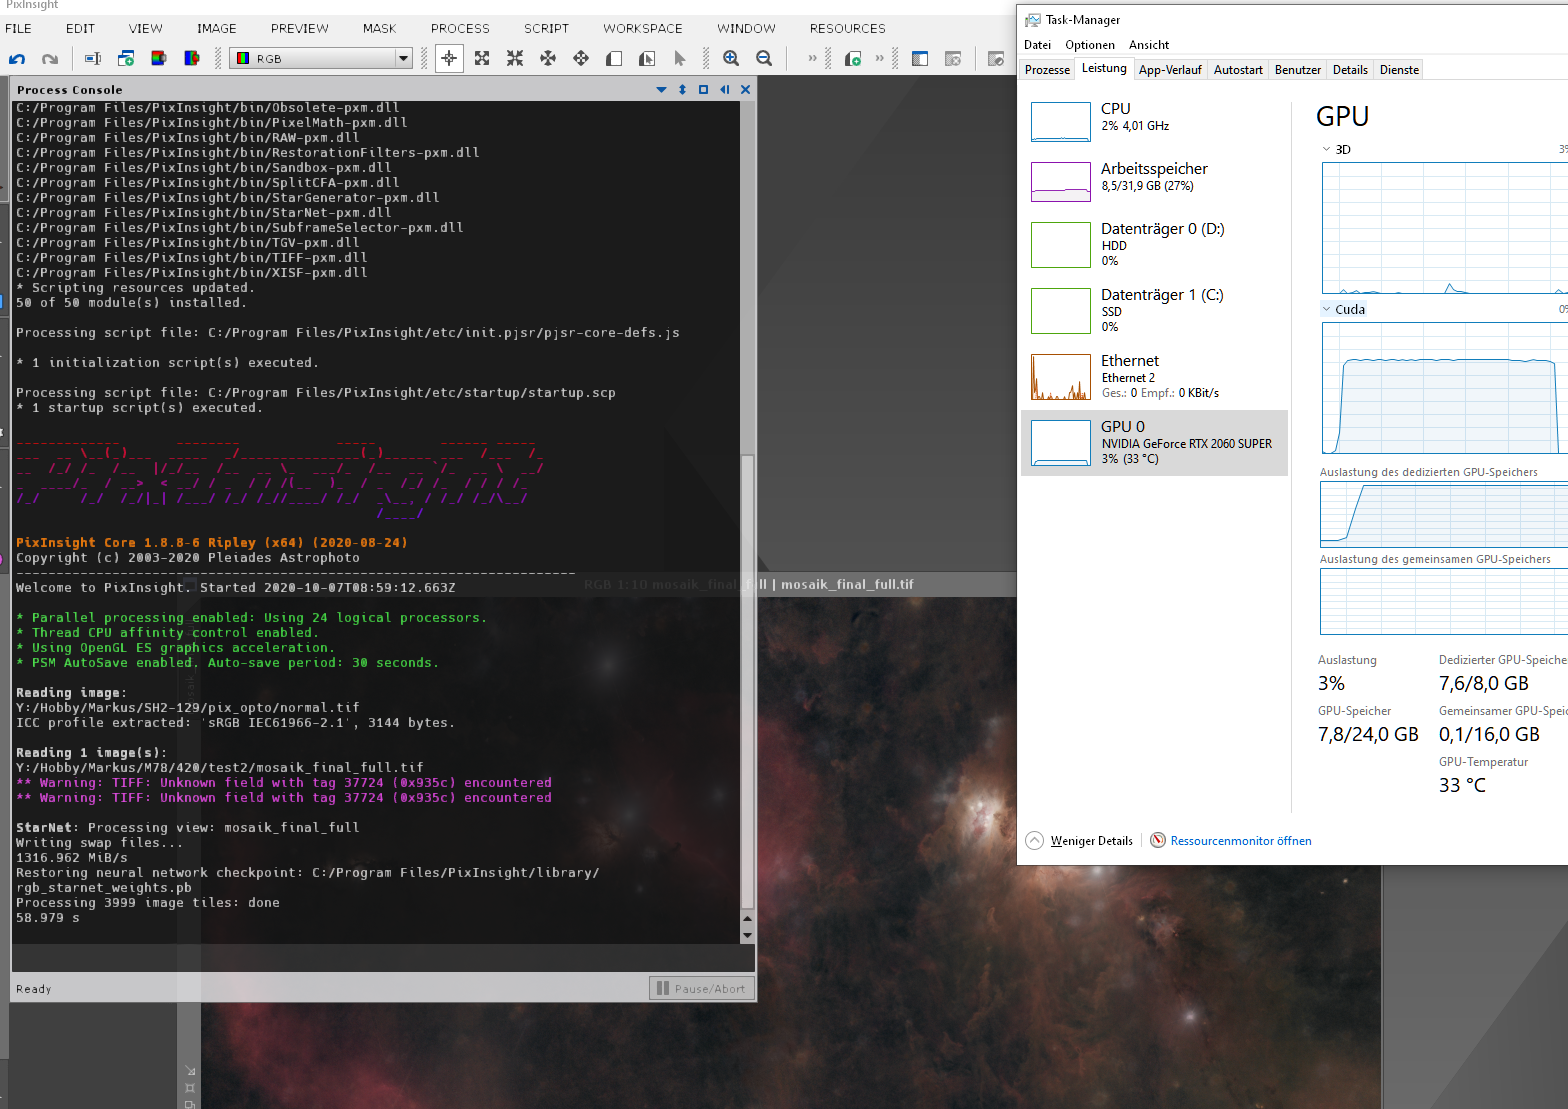Click the console scrollbar down arrow
Image resolution: width=1568 pixels, height=1109 pixels.
747,935
